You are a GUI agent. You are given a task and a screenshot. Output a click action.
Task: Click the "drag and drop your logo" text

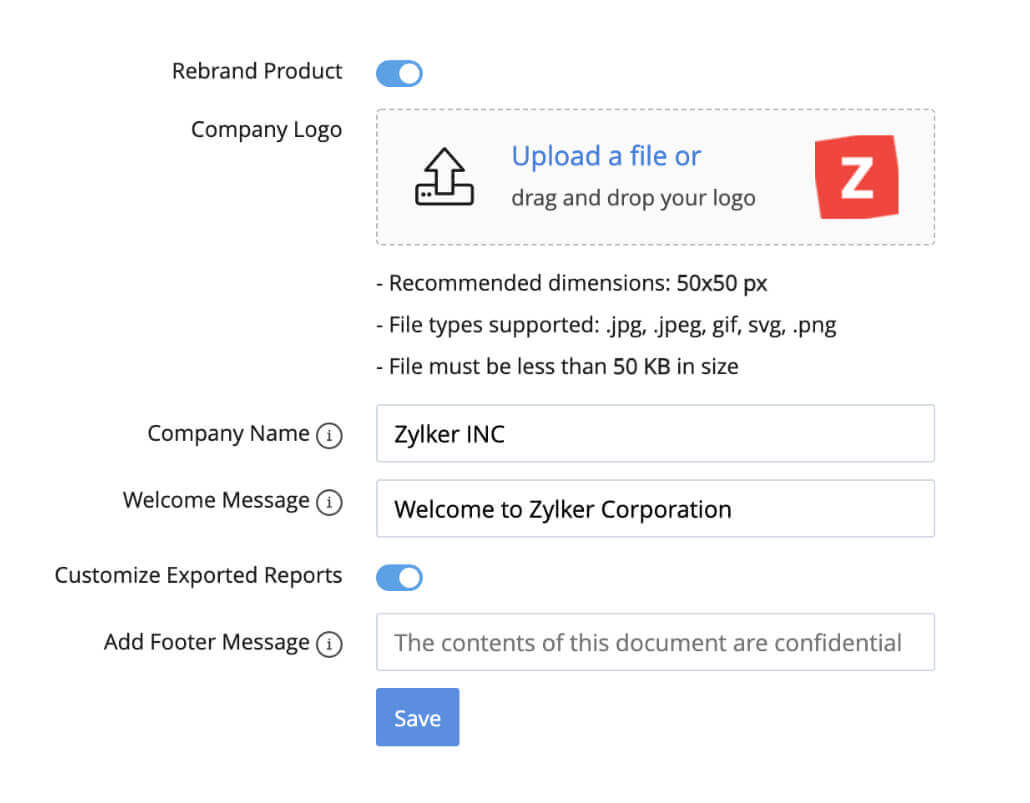(x=633, y=198)
